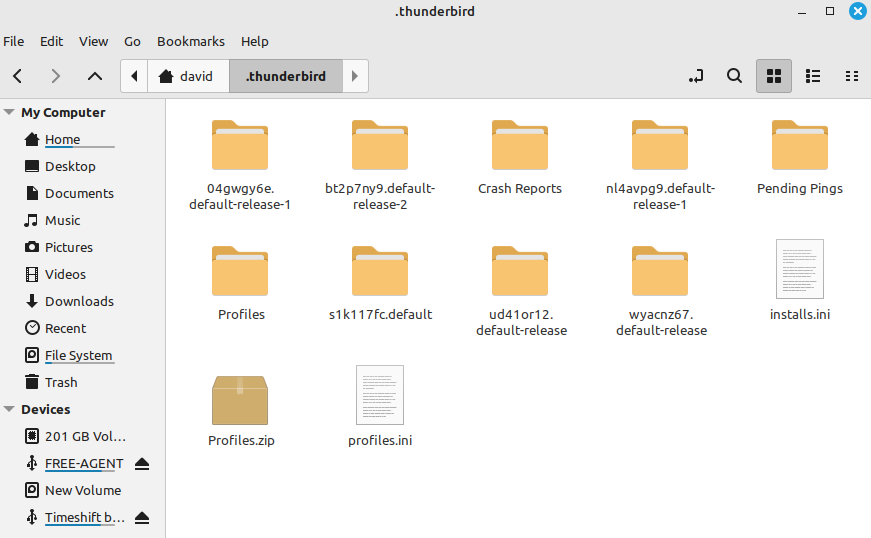
Task: Click the path bar right scroll arrow
Action: pyautogui.click(x=355, y=76)
